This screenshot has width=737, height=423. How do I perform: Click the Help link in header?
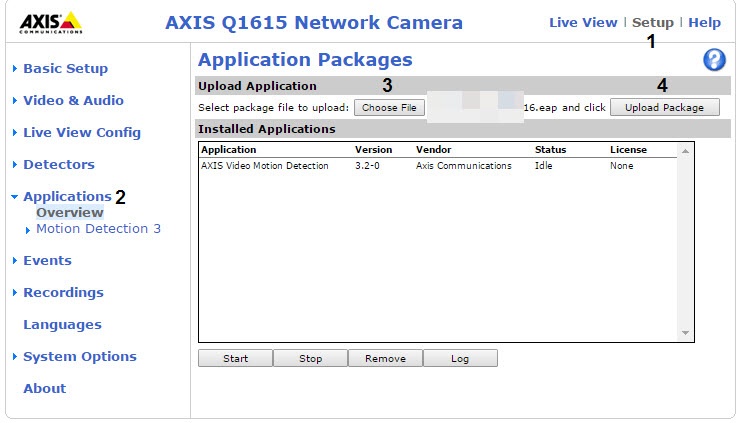tap(704, 23)
